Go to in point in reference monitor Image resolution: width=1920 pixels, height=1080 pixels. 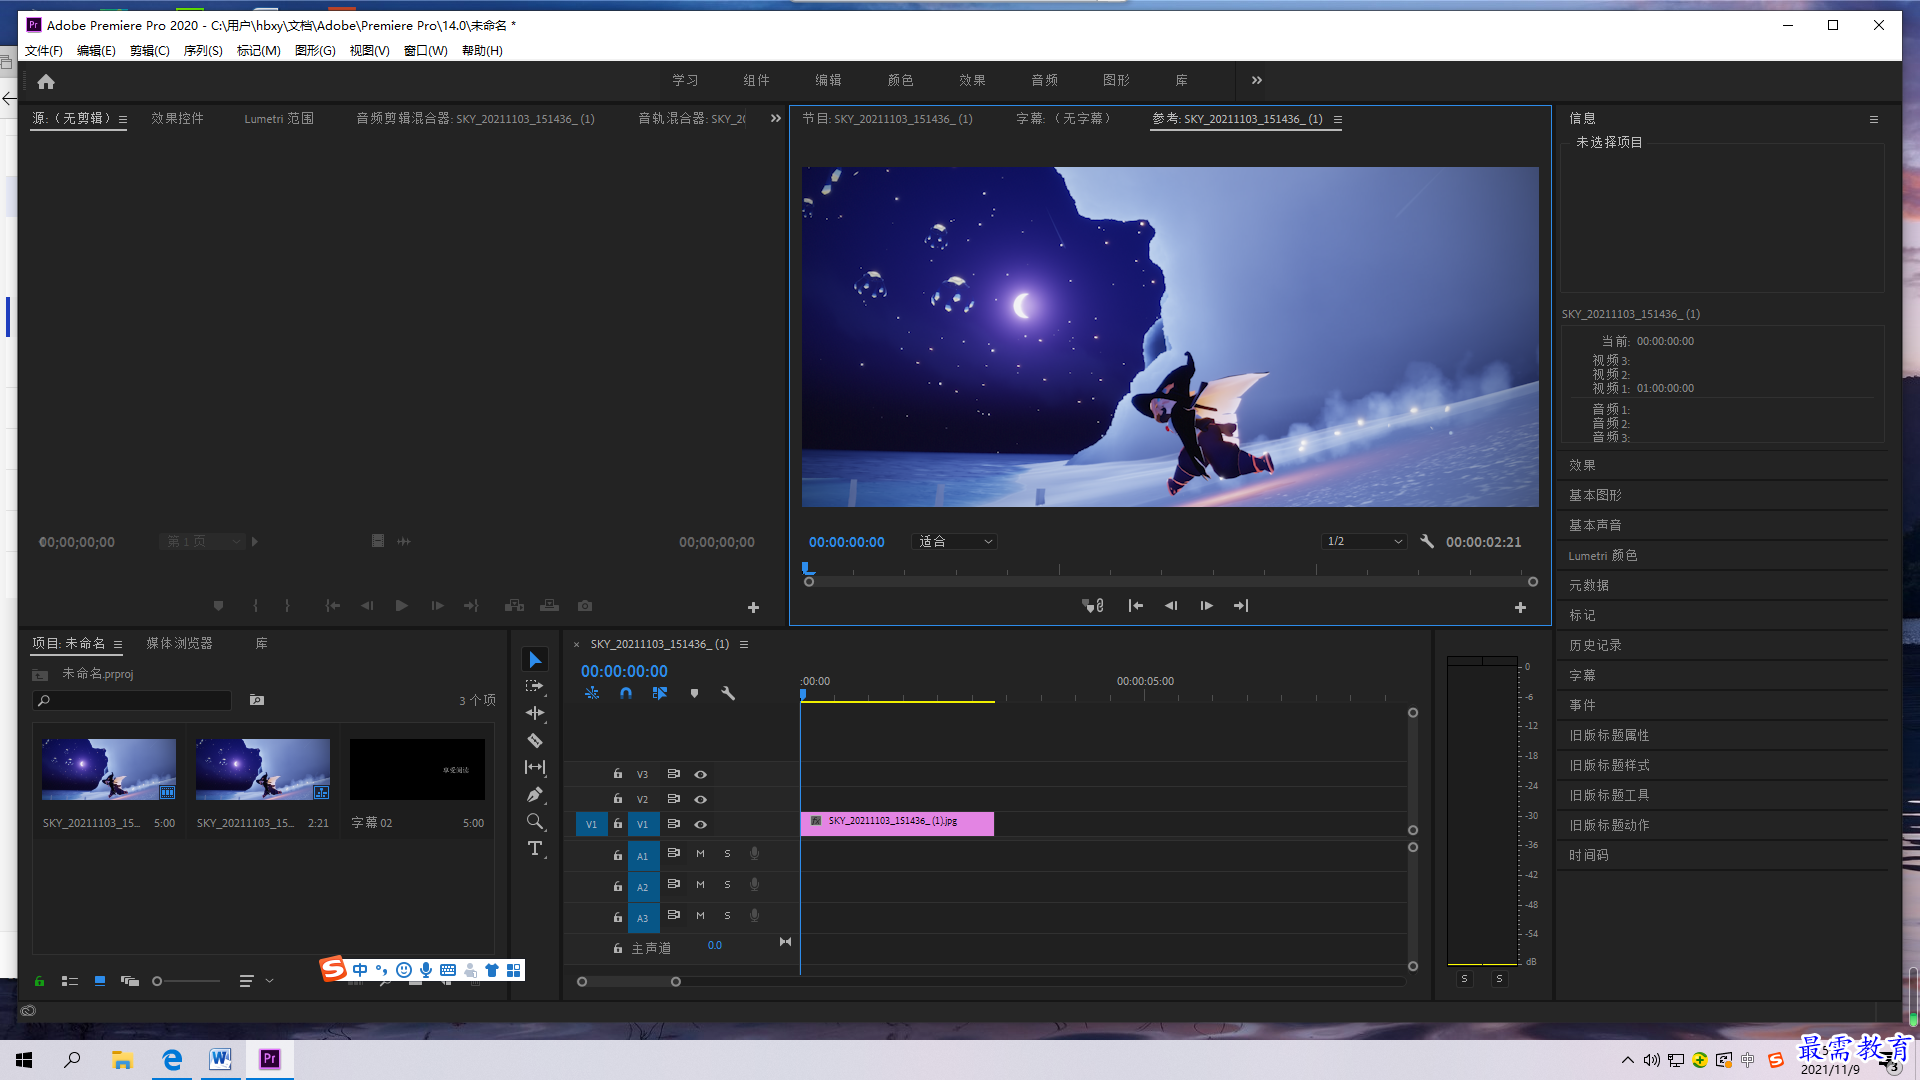pyautogui.click(x=1136, y=606)
